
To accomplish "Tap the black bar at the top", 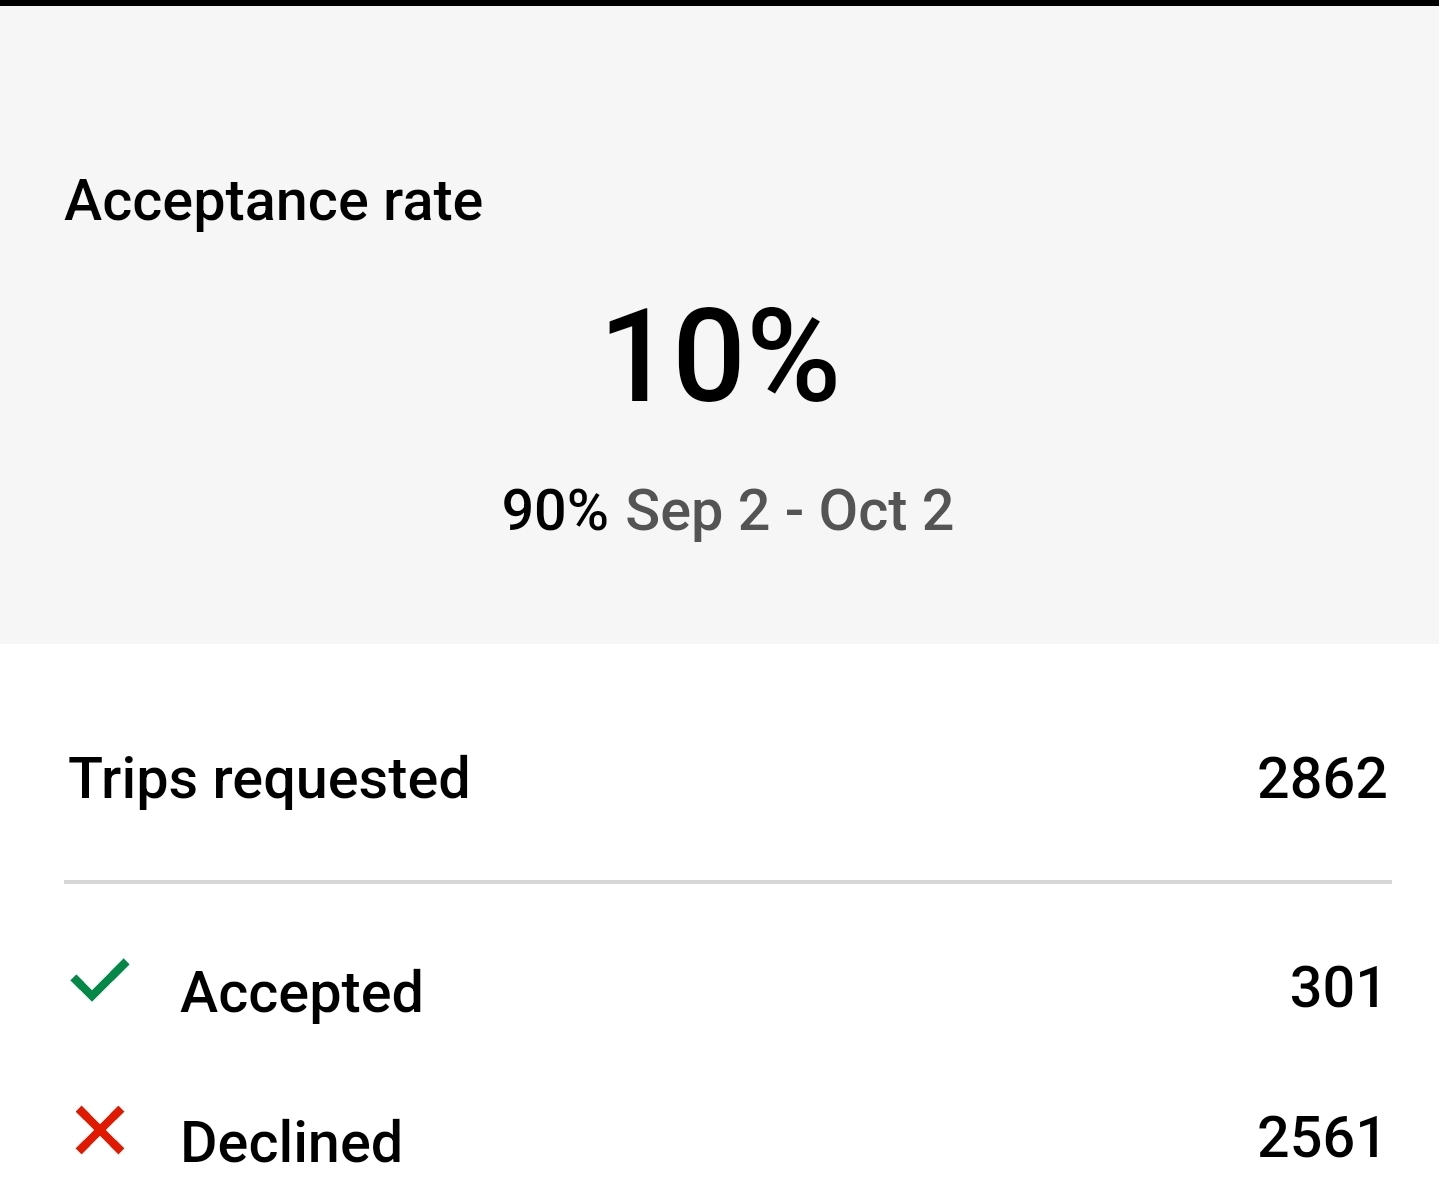I will (719, 3).
